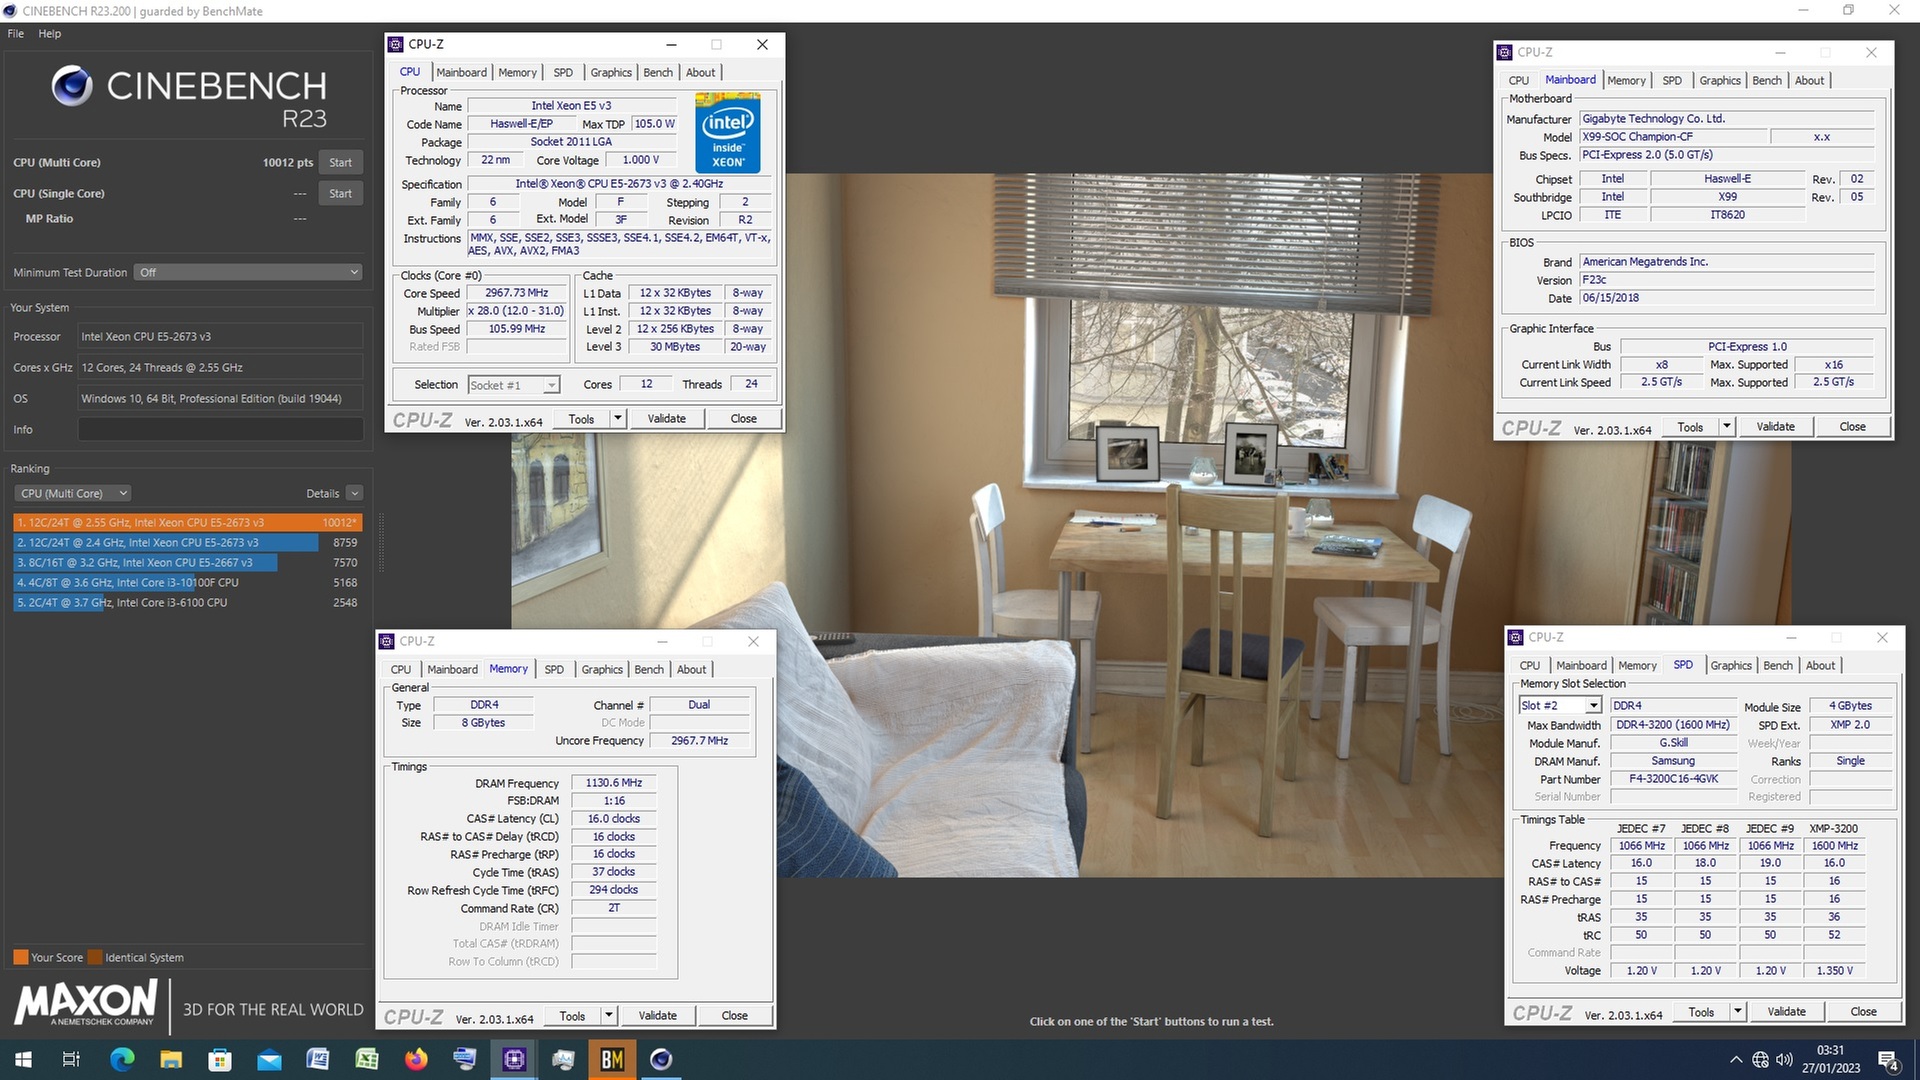Click the Cinebench R23 logo icon

(72, 86)
